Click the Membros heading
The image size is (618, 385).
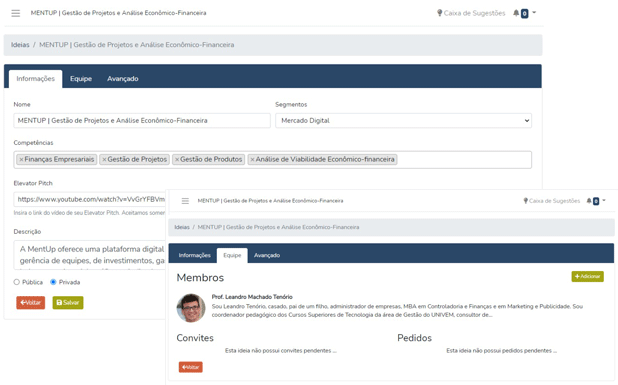tap(200, 278)
